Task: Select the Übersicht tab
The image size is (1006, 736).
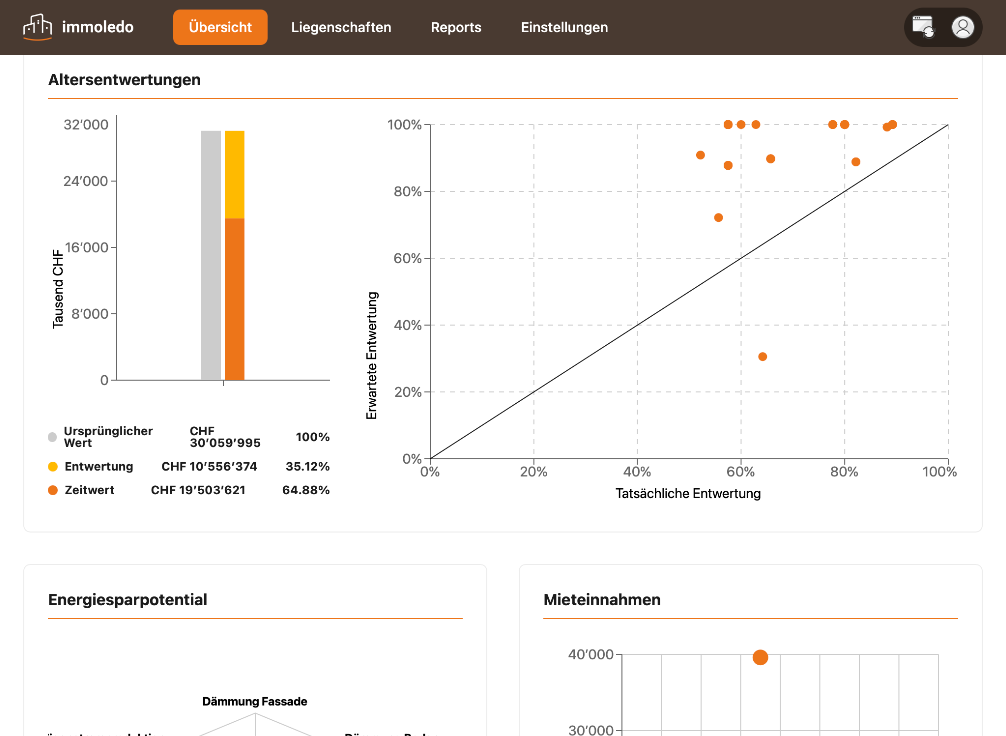Action: [220, 27]
